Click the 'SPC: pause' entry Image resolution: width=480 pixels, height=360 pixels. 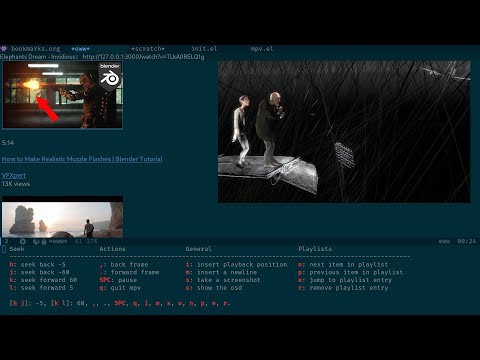(x=118, y=280)
